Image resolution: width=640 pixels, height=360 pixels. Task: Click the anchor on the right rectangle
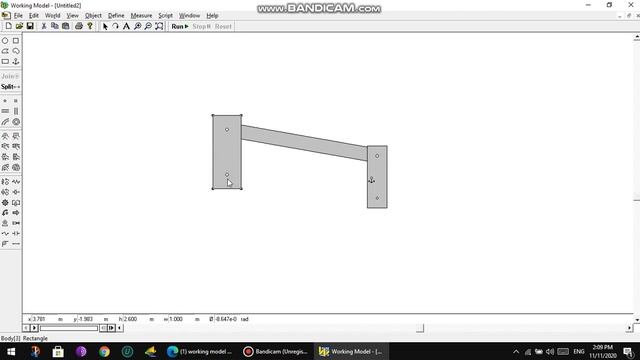coord(371,180)
